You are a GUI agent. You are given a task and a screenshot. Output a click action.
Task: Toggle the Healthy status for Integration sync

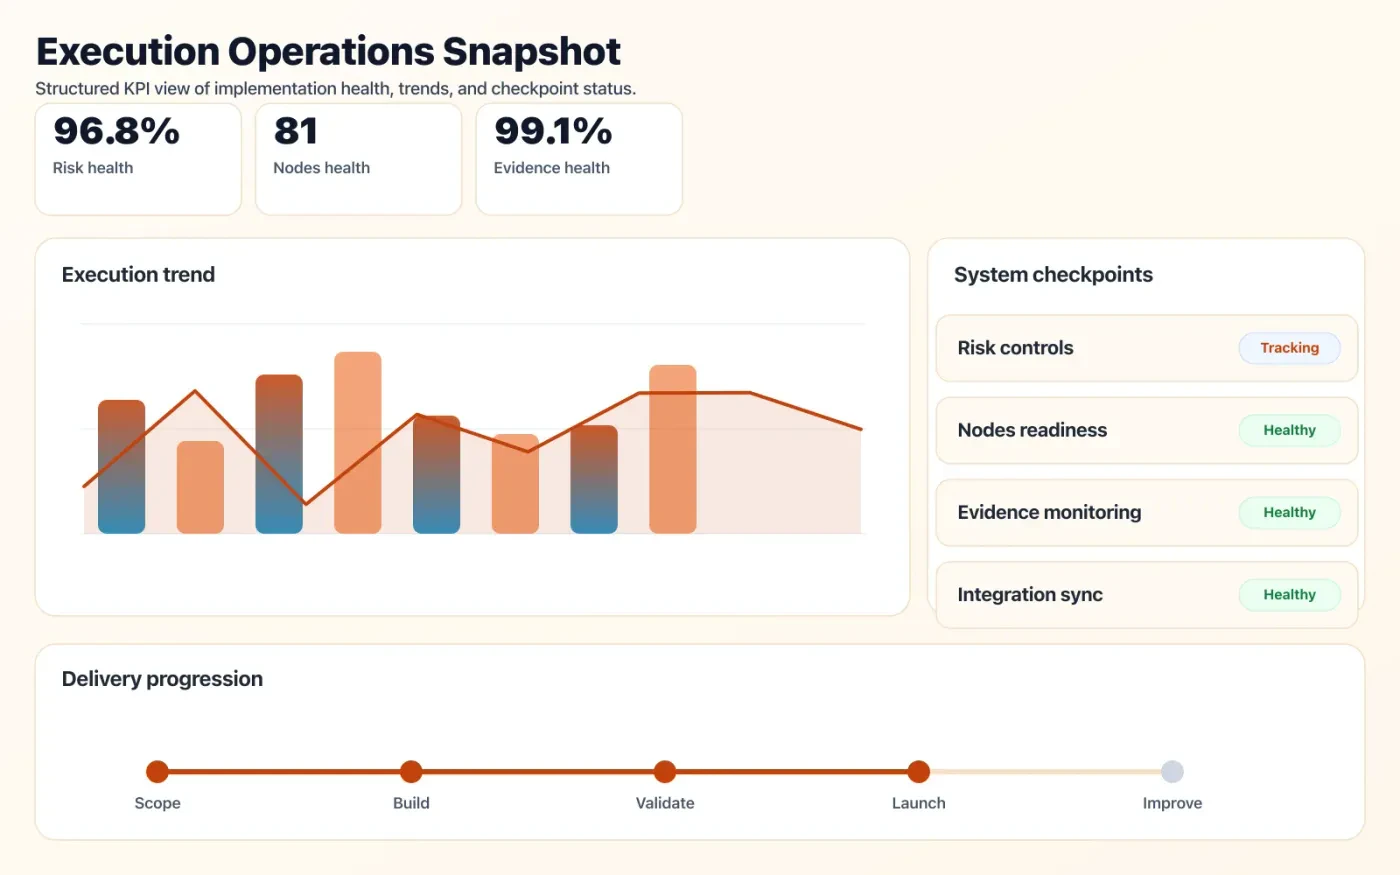(x=1289, y=594)
